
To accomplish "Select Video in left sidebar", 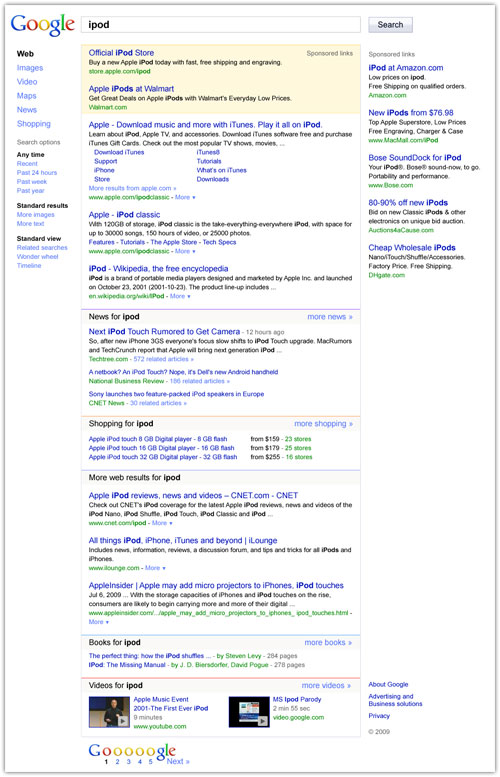I will pos(27,82).
